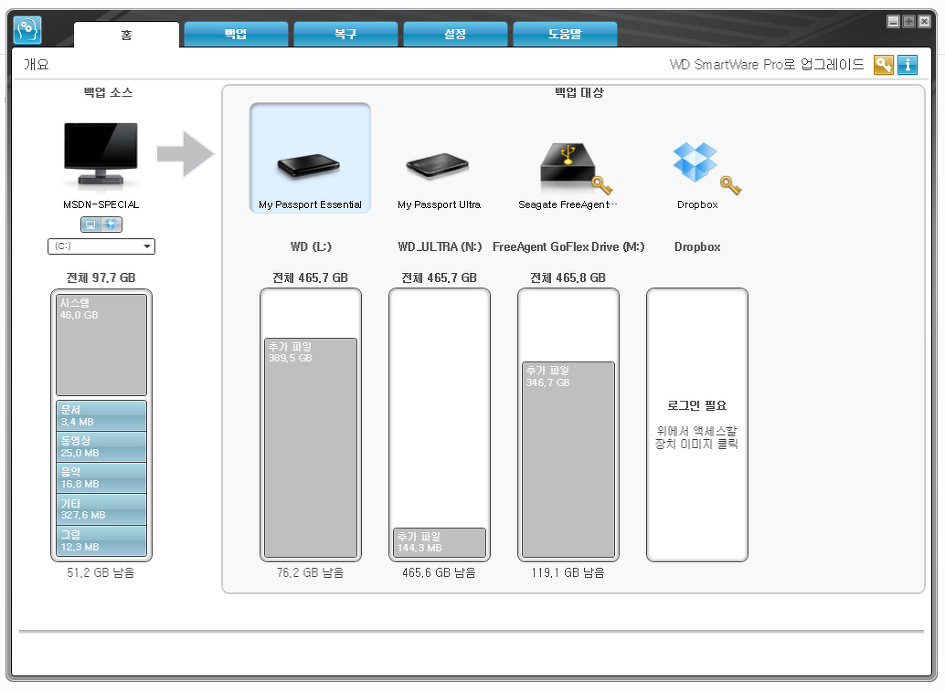The height and width of the screenshot is (691, 945).
Task: Click the gold key upgrade icon
Action: pyautogui.click(x=884, y=64)
